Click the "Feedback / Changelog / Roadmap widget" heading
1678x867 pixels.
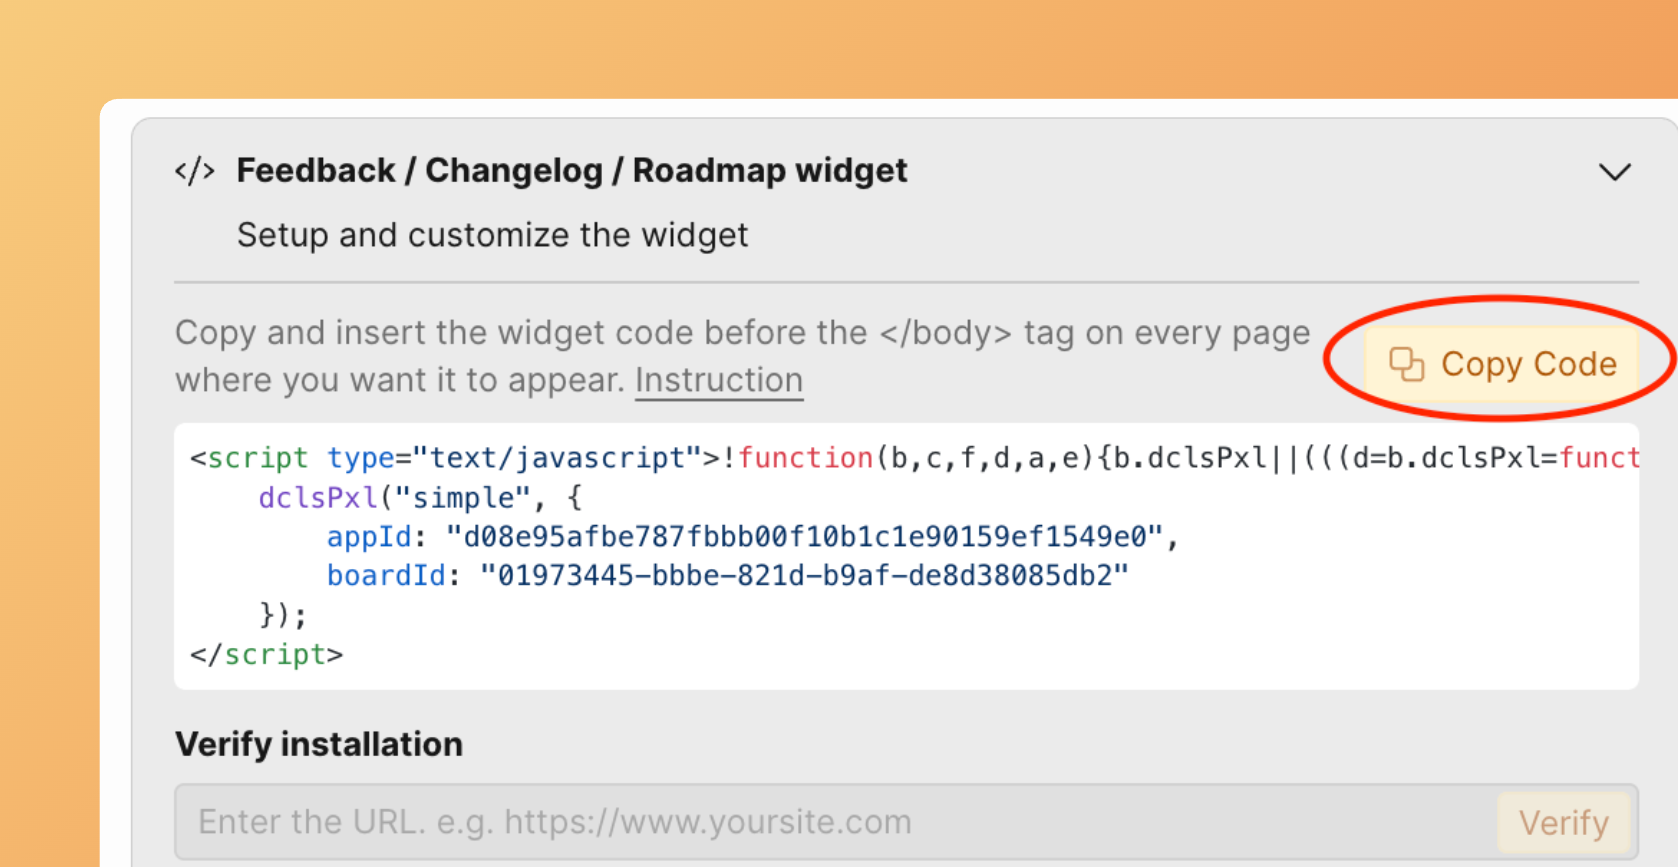pyautogui.click(x=571, y=171)
